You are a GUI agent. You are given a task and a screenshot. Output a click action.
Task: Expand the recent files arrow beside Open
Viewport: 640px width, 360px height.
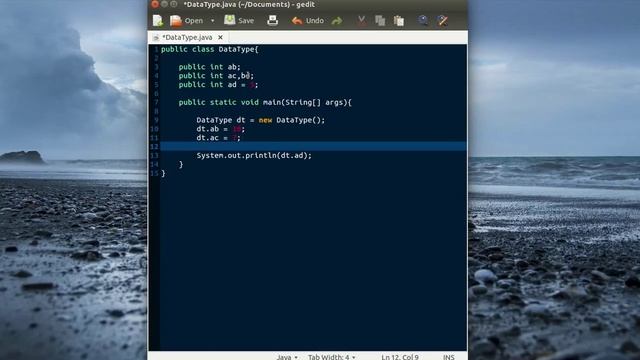tap(213, 20)
